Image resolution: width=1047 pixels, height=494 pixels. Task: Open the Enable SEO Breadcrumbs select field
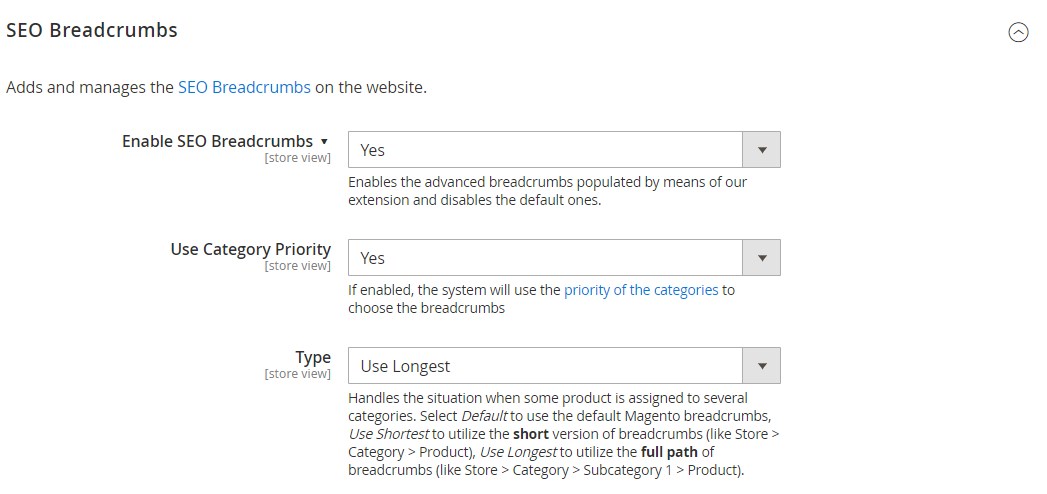545,150
